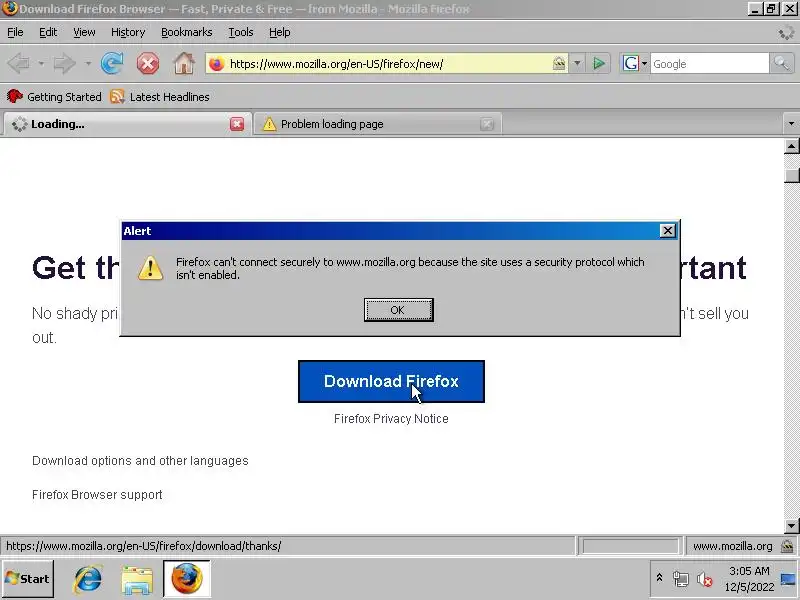Viewport: 800px width, 600px height.
Task: Open the Back history dropdown arrow
Action: (41, 64)
